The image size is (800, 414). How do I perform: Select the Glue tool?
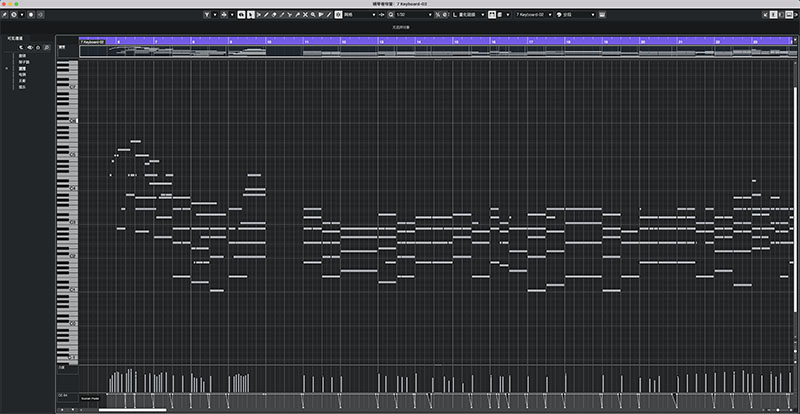(x=297, y=15)
